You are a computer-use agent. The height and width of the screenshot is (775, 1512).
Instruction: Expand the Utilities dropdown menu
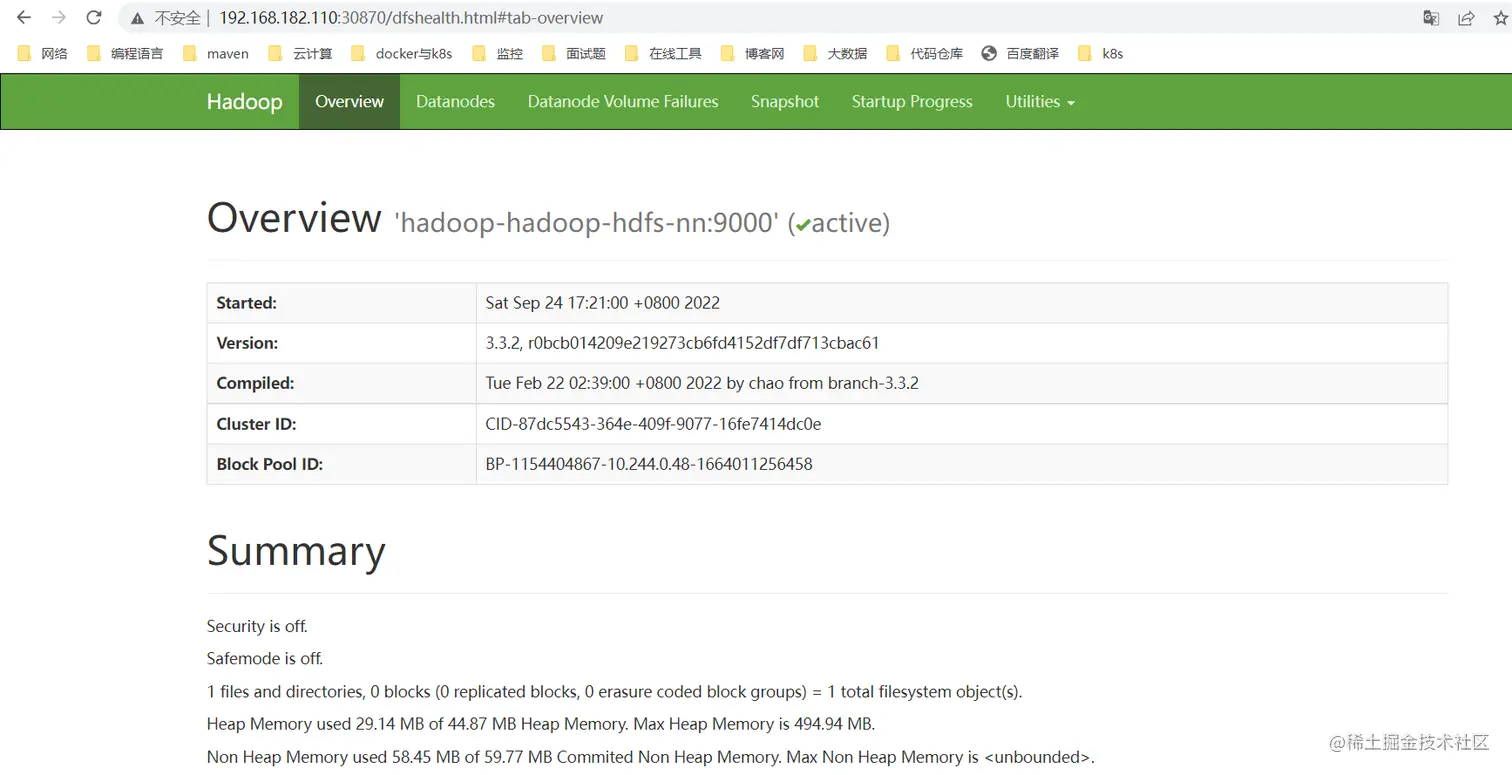click(1040, 102)
